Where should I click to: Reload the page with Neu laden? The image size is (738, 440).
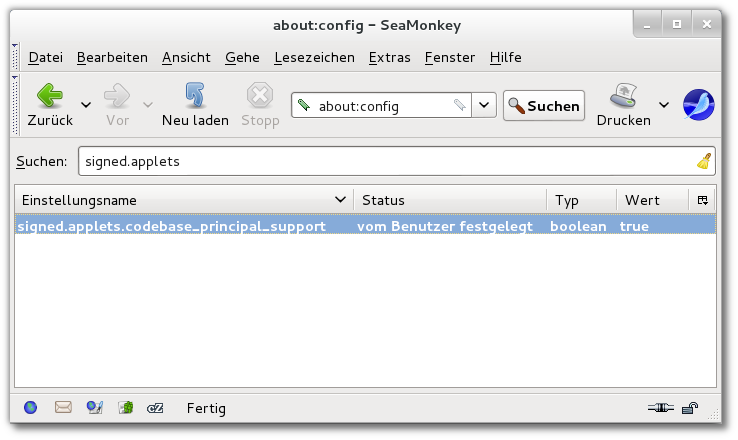pyautogui.click(x=195, y=104)
